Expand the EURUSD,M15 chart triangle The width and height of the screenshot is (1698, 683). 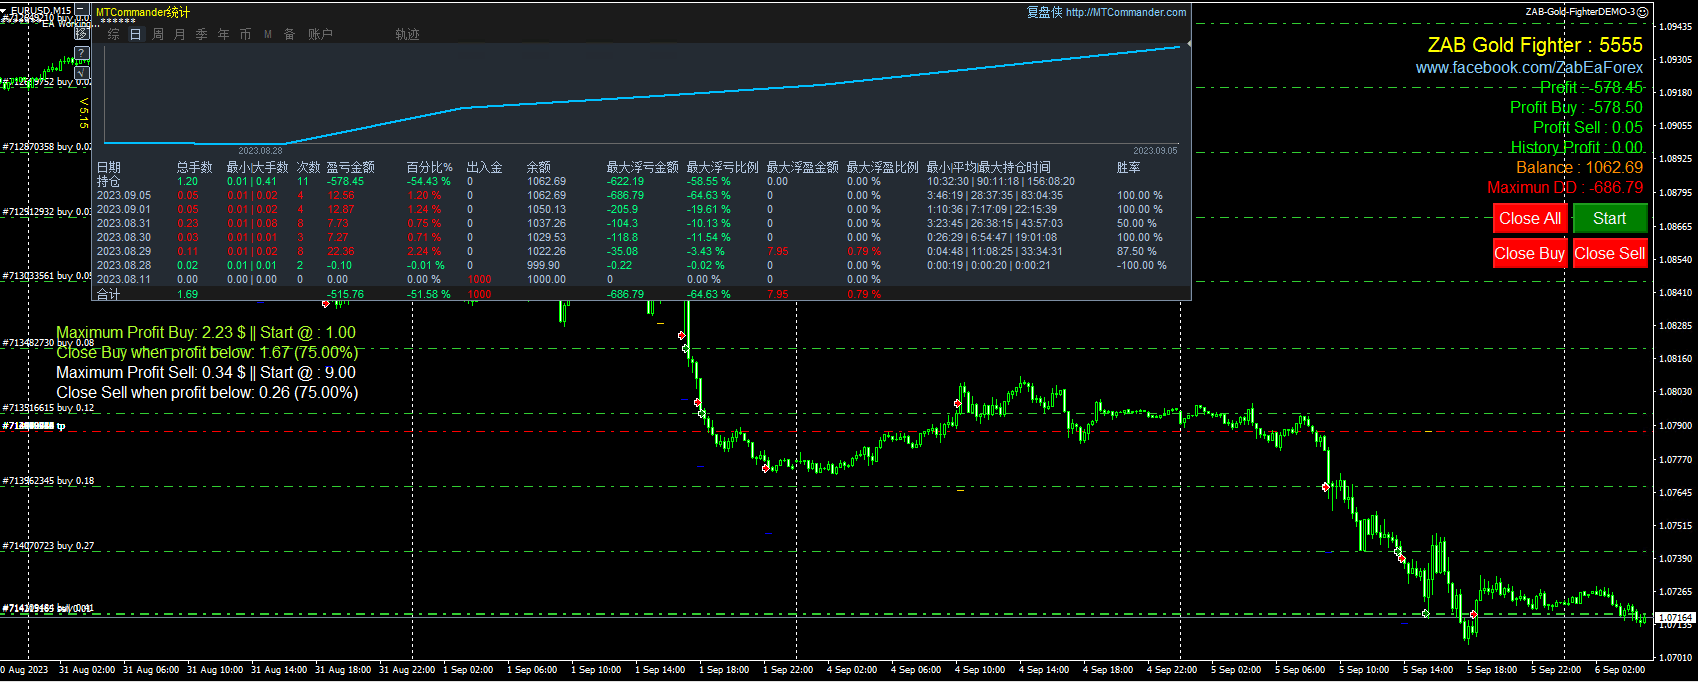pos(5,11)
